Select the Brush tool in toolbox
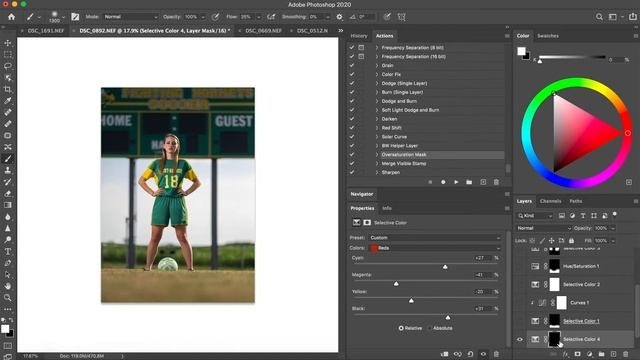The image size is (640, 360). (x=7, y=159)
